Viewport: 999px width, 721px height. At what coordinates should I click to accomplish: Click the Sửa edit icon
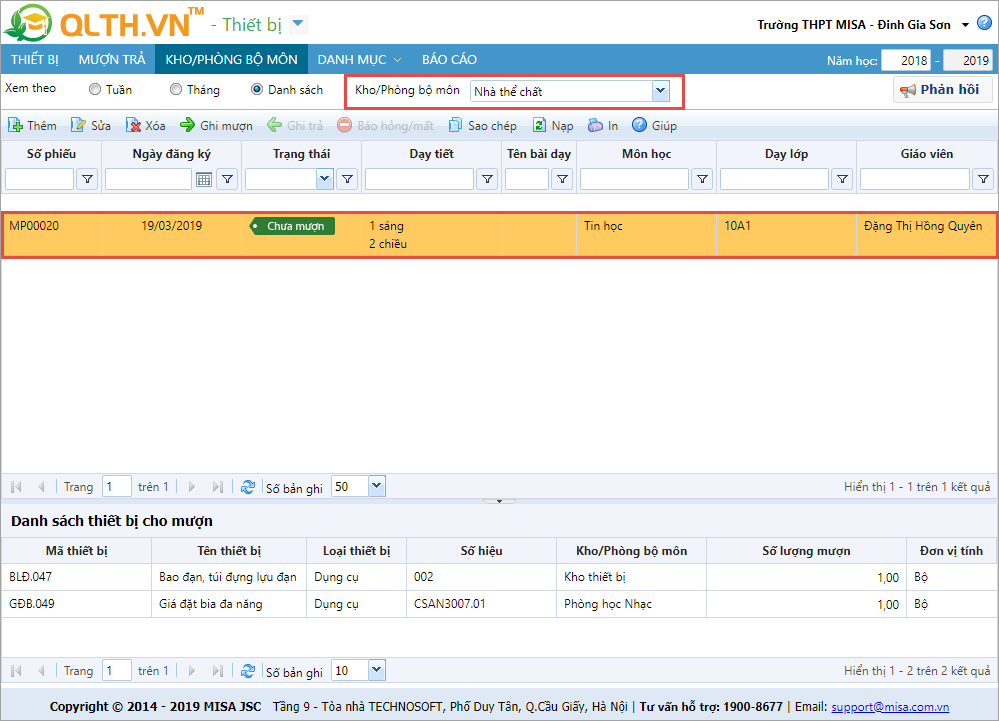click(x=78, y=125)
